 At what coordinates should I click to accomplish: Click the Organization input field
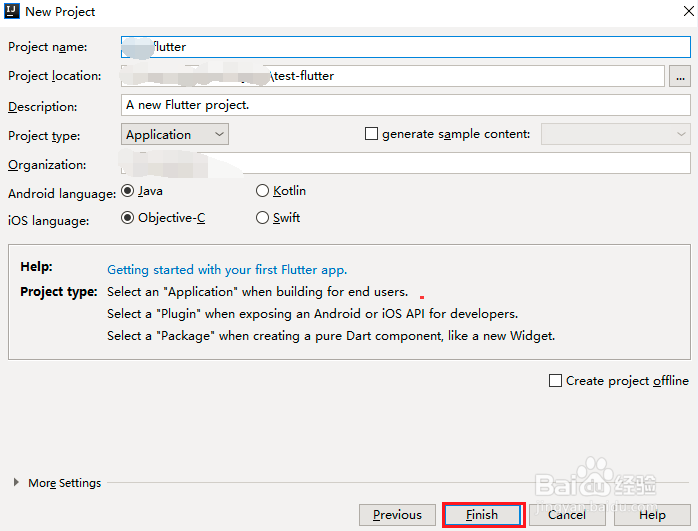(x=406, y=163)
